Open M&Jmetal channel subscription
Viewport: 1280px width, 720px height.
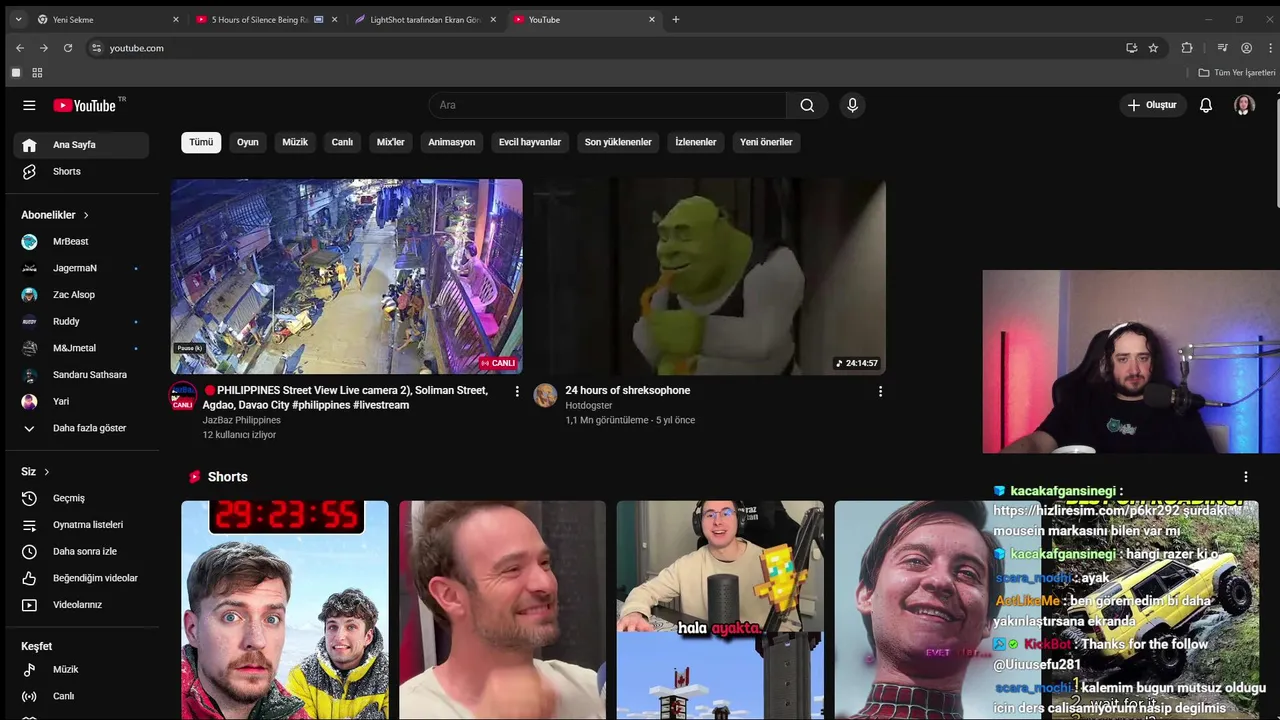[x=81, y=348]
